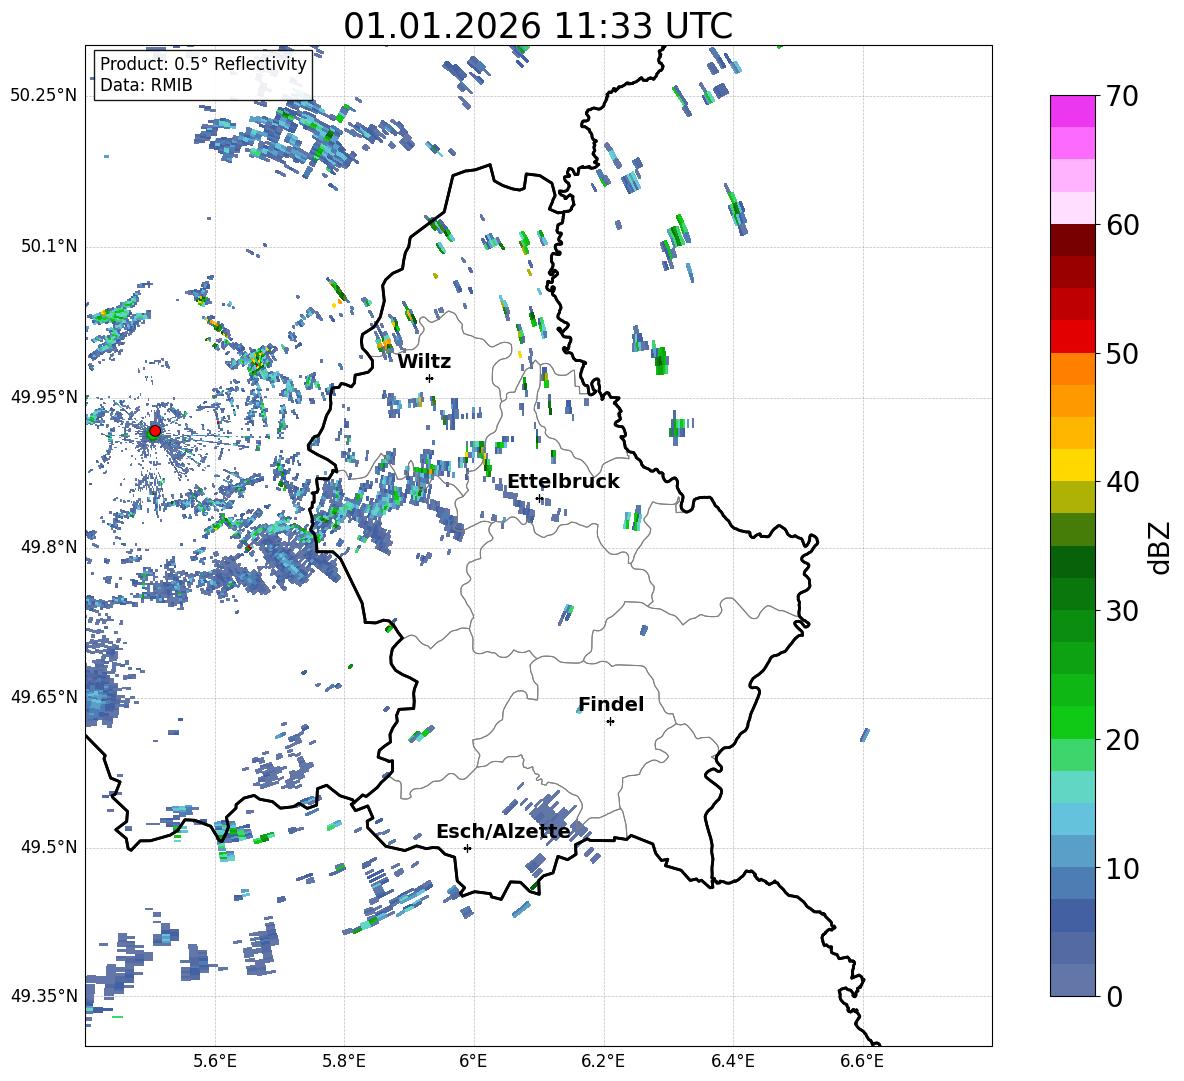1184x1081 pixels.
Task: Click the dBZ colorbar axis label
Action: [x=1161, y=547]
